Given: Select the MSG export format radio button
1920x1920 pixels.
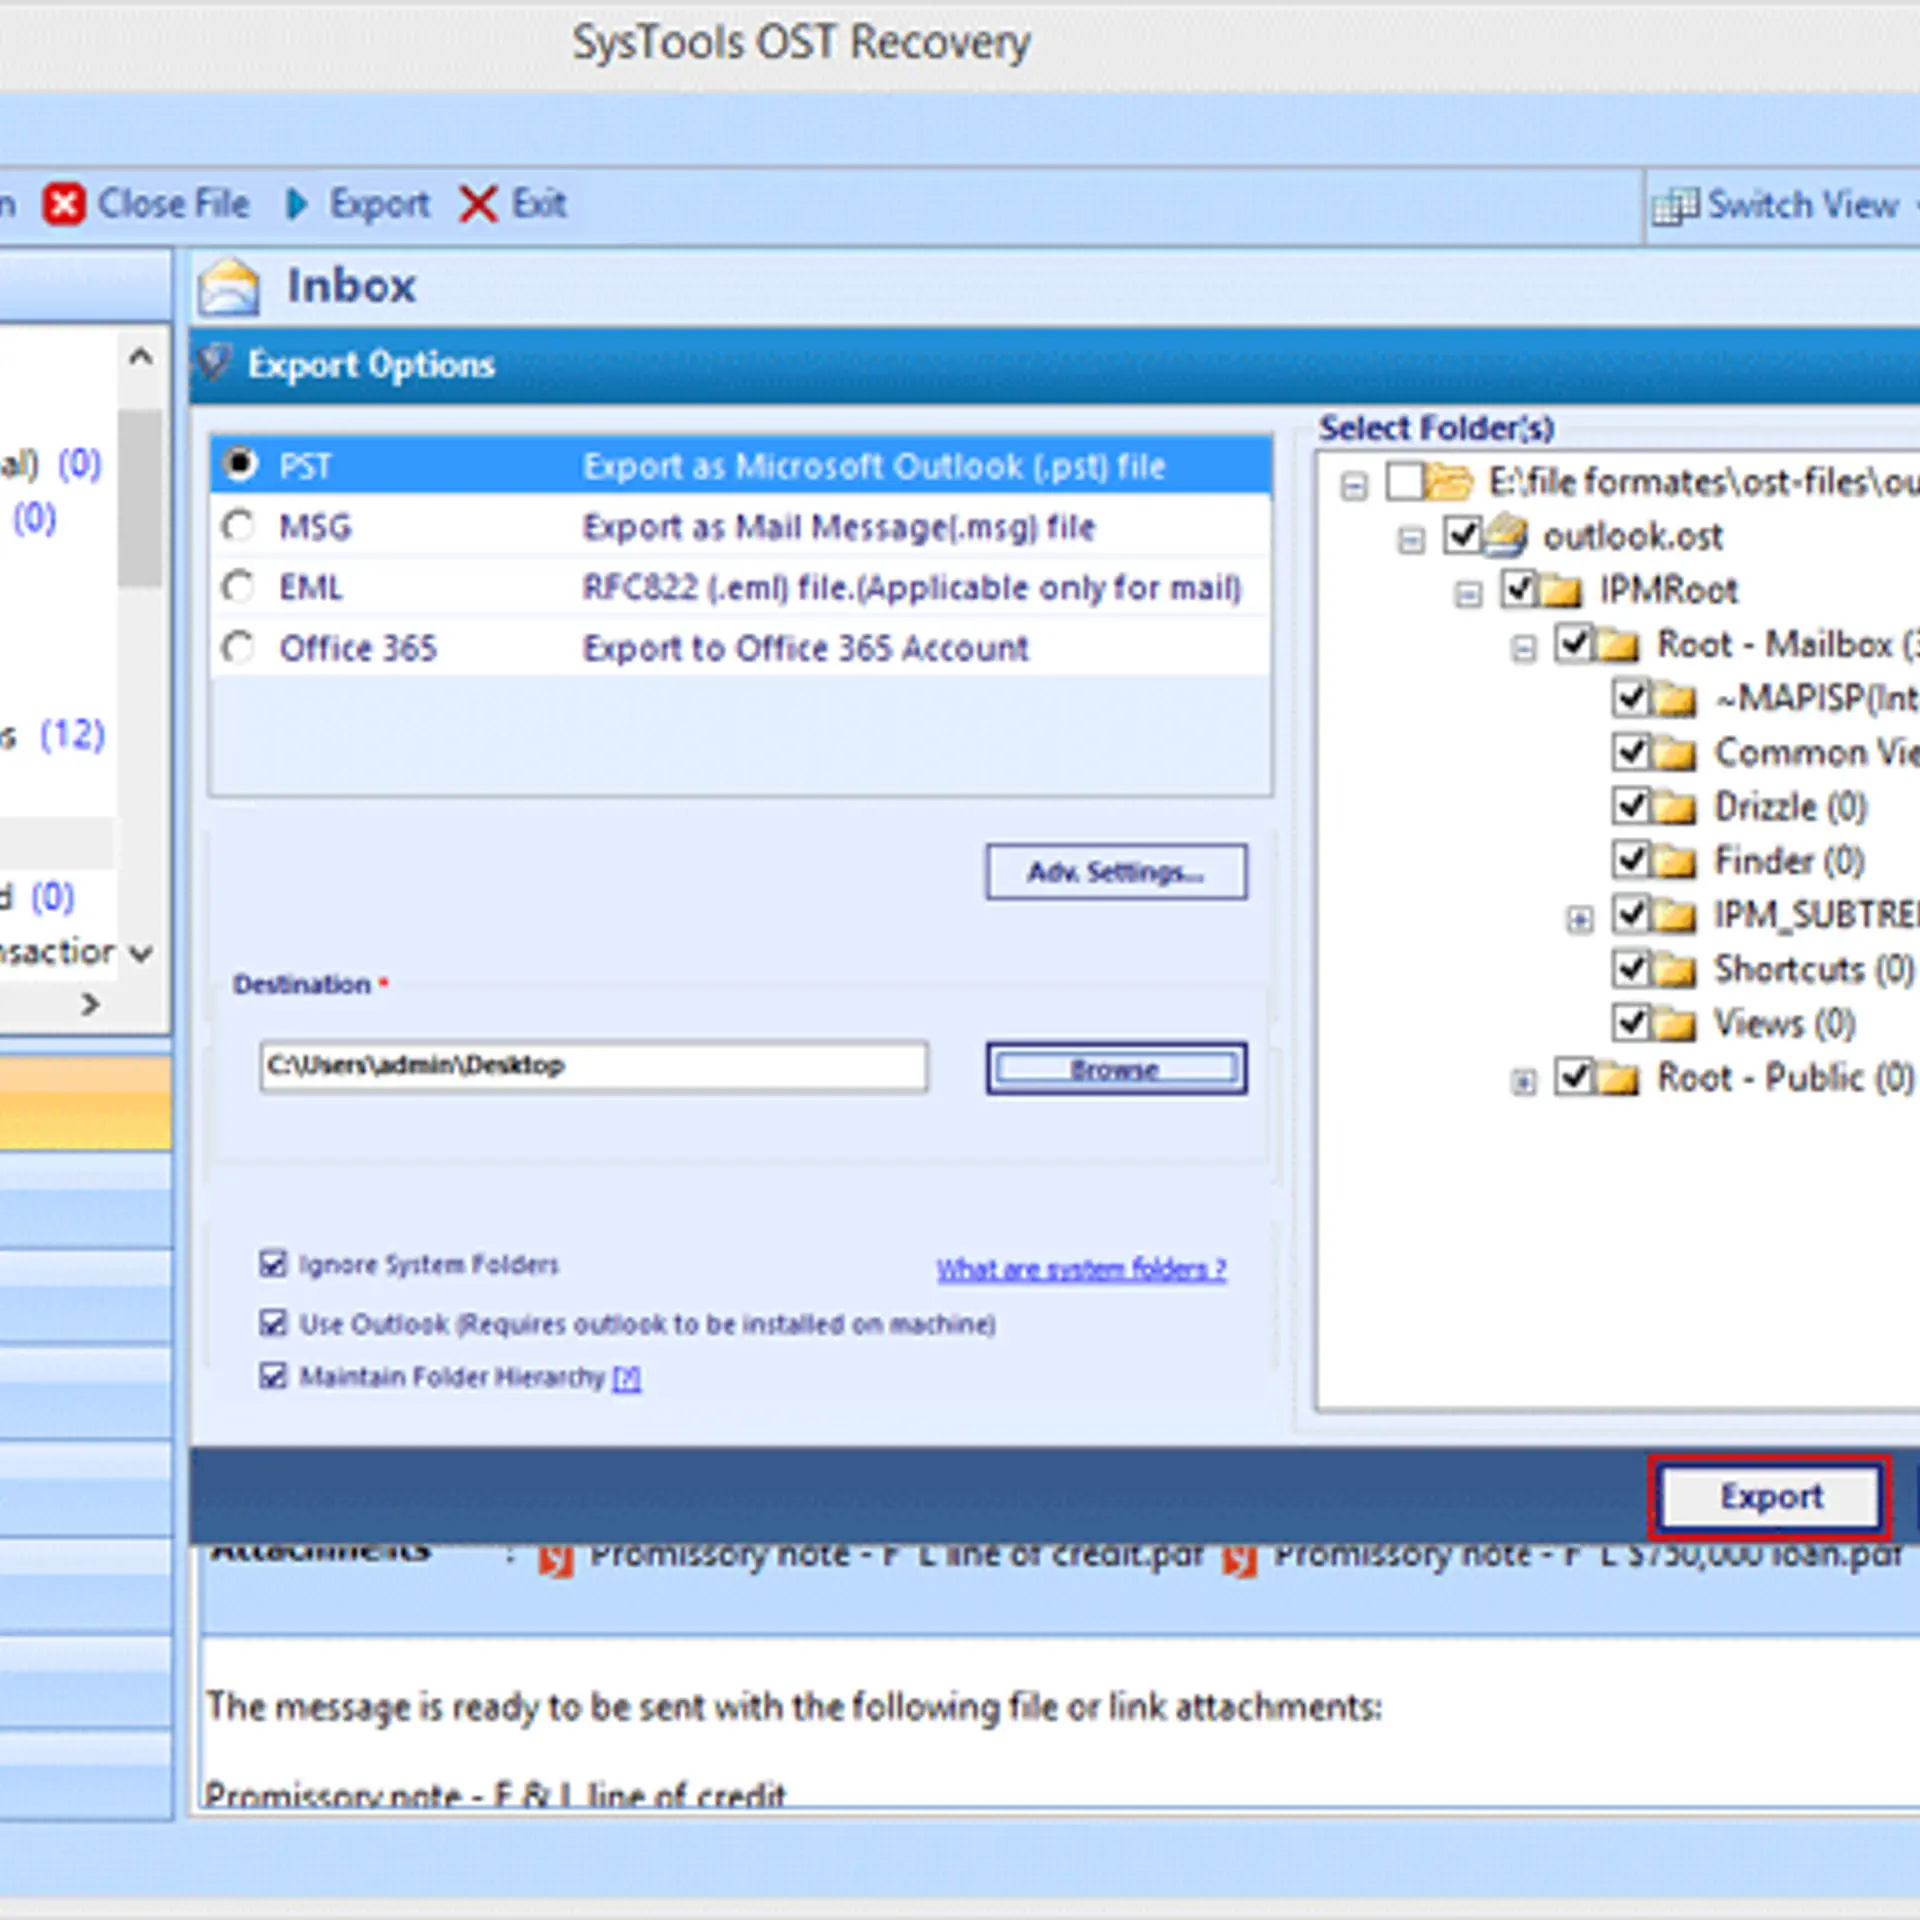Looking at the screenshot, I should pyautogui.click(x=239, y=526).
